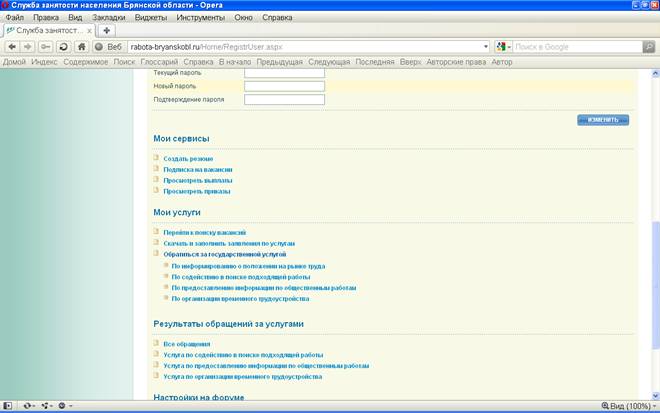The width and height of the screenshot is (660, 413).
Task: Click the Подтверждение пароля input field
Action: [x=284, y=99]
